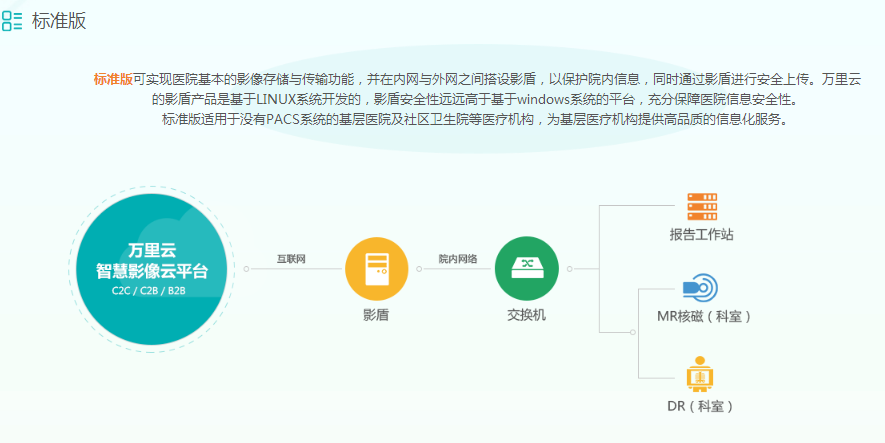The image size is (885, 443).
Task: Click the MR核磁（科室）label
Action: (704, 317)
